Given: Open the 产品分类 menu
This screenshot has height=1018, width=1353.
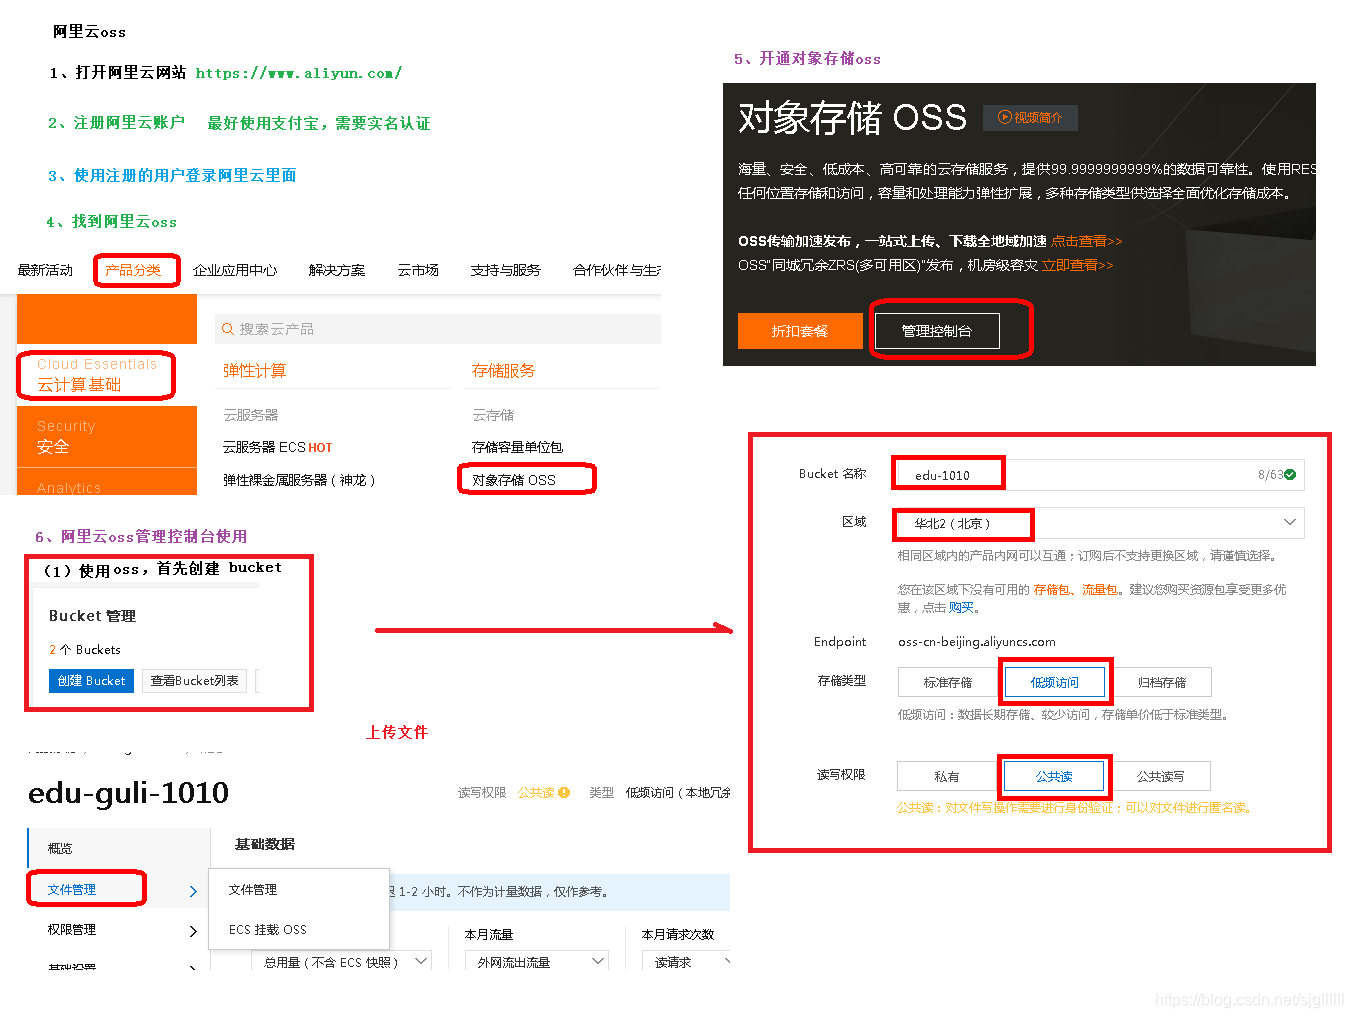Looking at the screenshot, I should (136, 270).
